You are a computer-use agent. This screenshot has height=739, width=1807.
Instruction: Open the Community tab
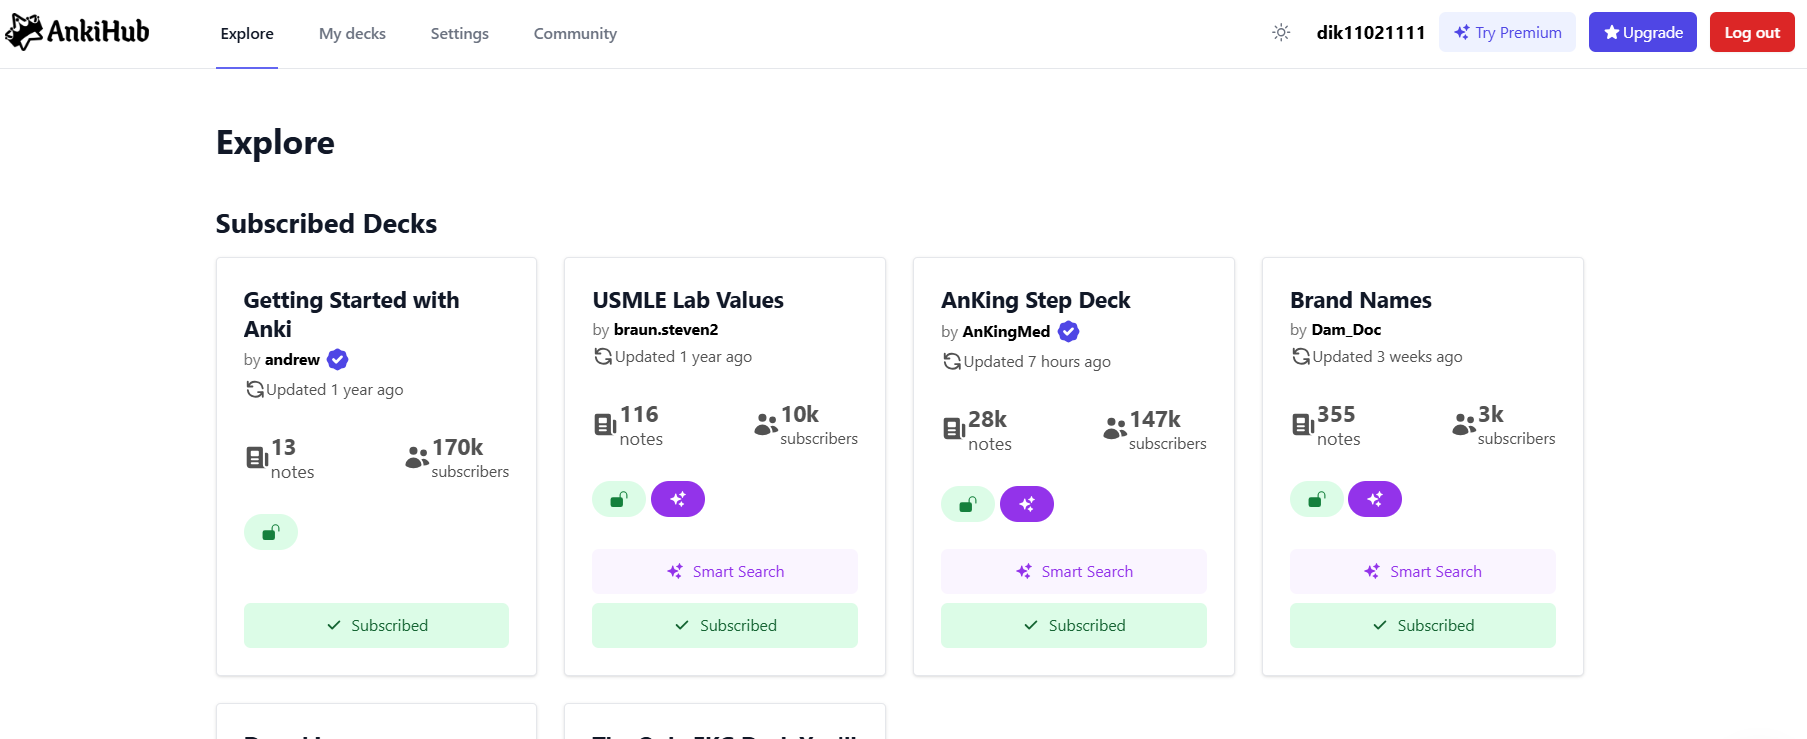click(x=575, y=33)
